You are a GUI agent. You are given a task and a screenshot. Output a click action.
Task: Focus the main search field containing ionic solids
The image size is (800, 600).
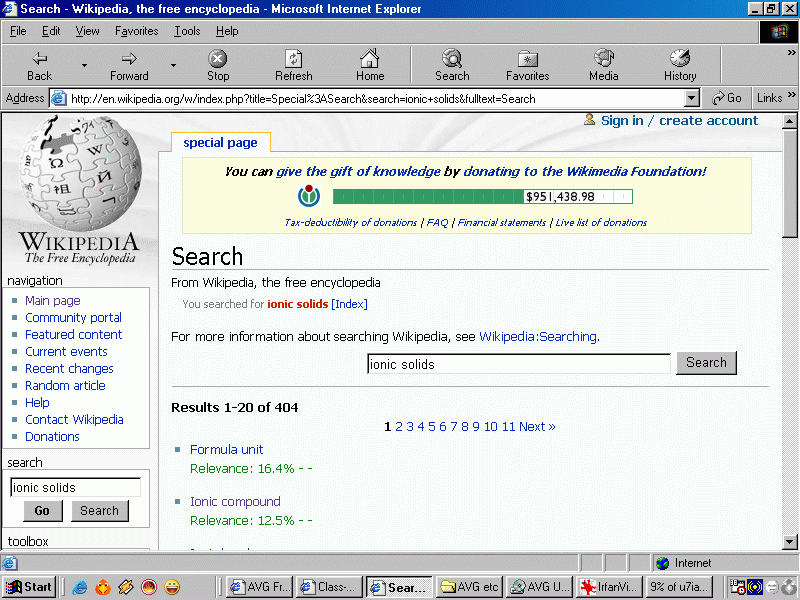pos(519,364)
